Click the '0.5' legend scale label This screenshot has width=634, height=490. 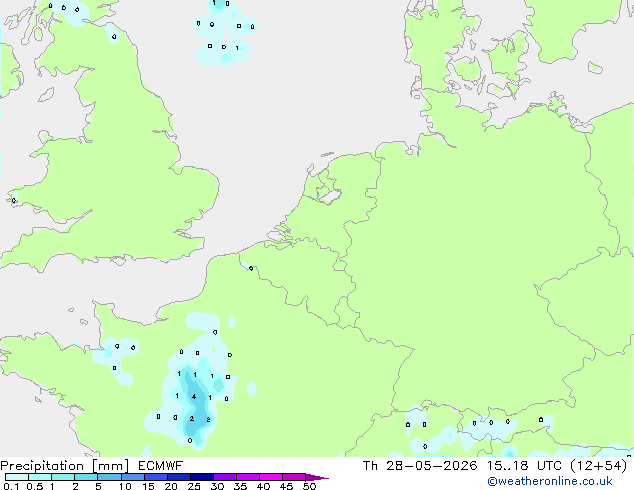(35, 486)
